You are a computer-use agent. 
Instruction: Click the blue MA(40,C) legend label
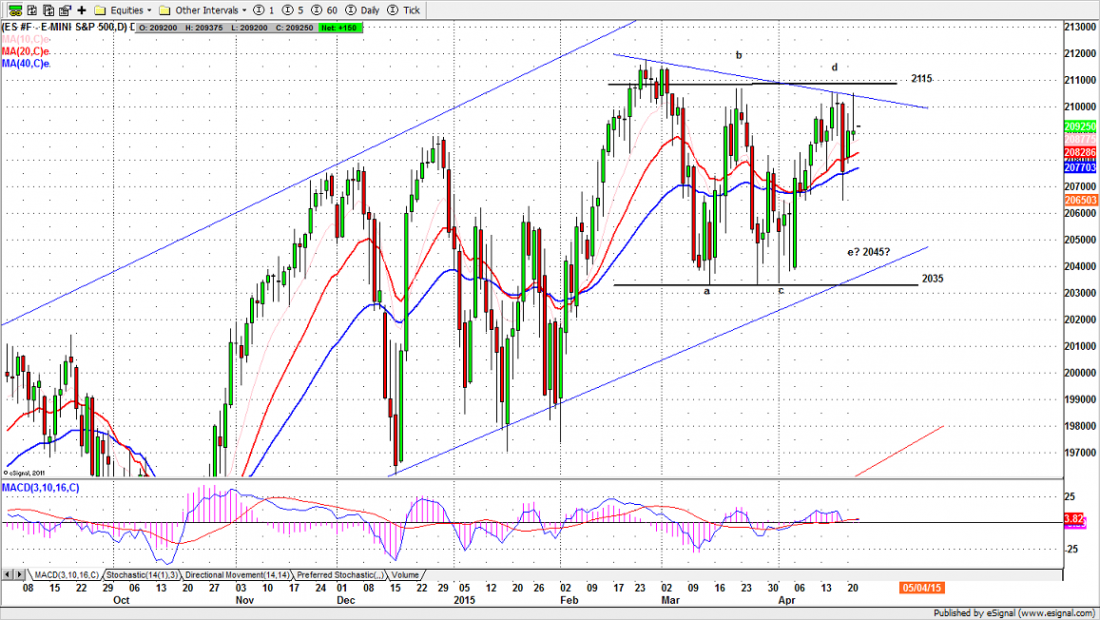(x=26, y=63)
